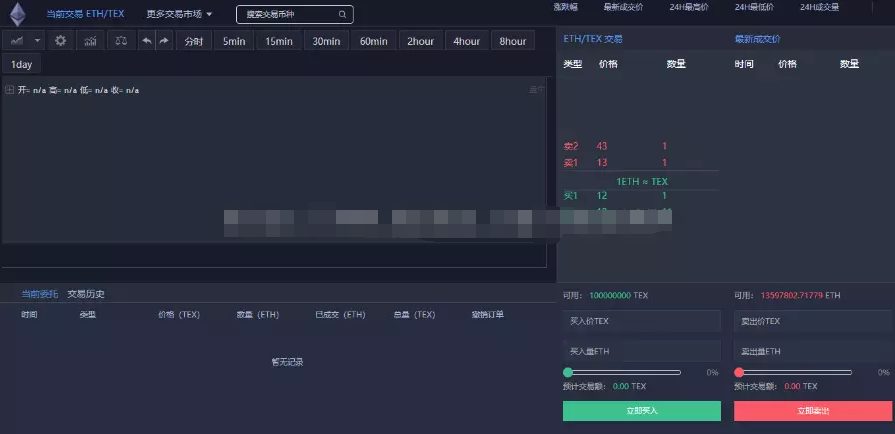Switch chart to 1day interval
This screenshot has height=434, width=895.
(22, 64)
